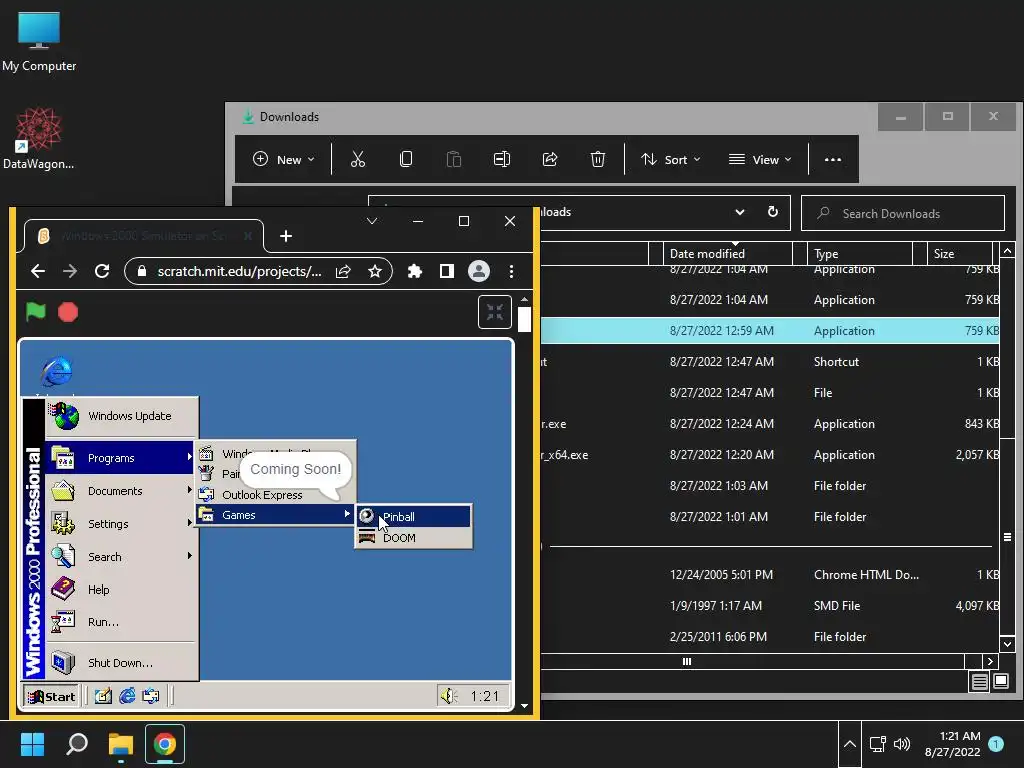Click the Search Downloads field
Image resolution: width=1024 pixels, height=768 pixels.
[903, 213]
